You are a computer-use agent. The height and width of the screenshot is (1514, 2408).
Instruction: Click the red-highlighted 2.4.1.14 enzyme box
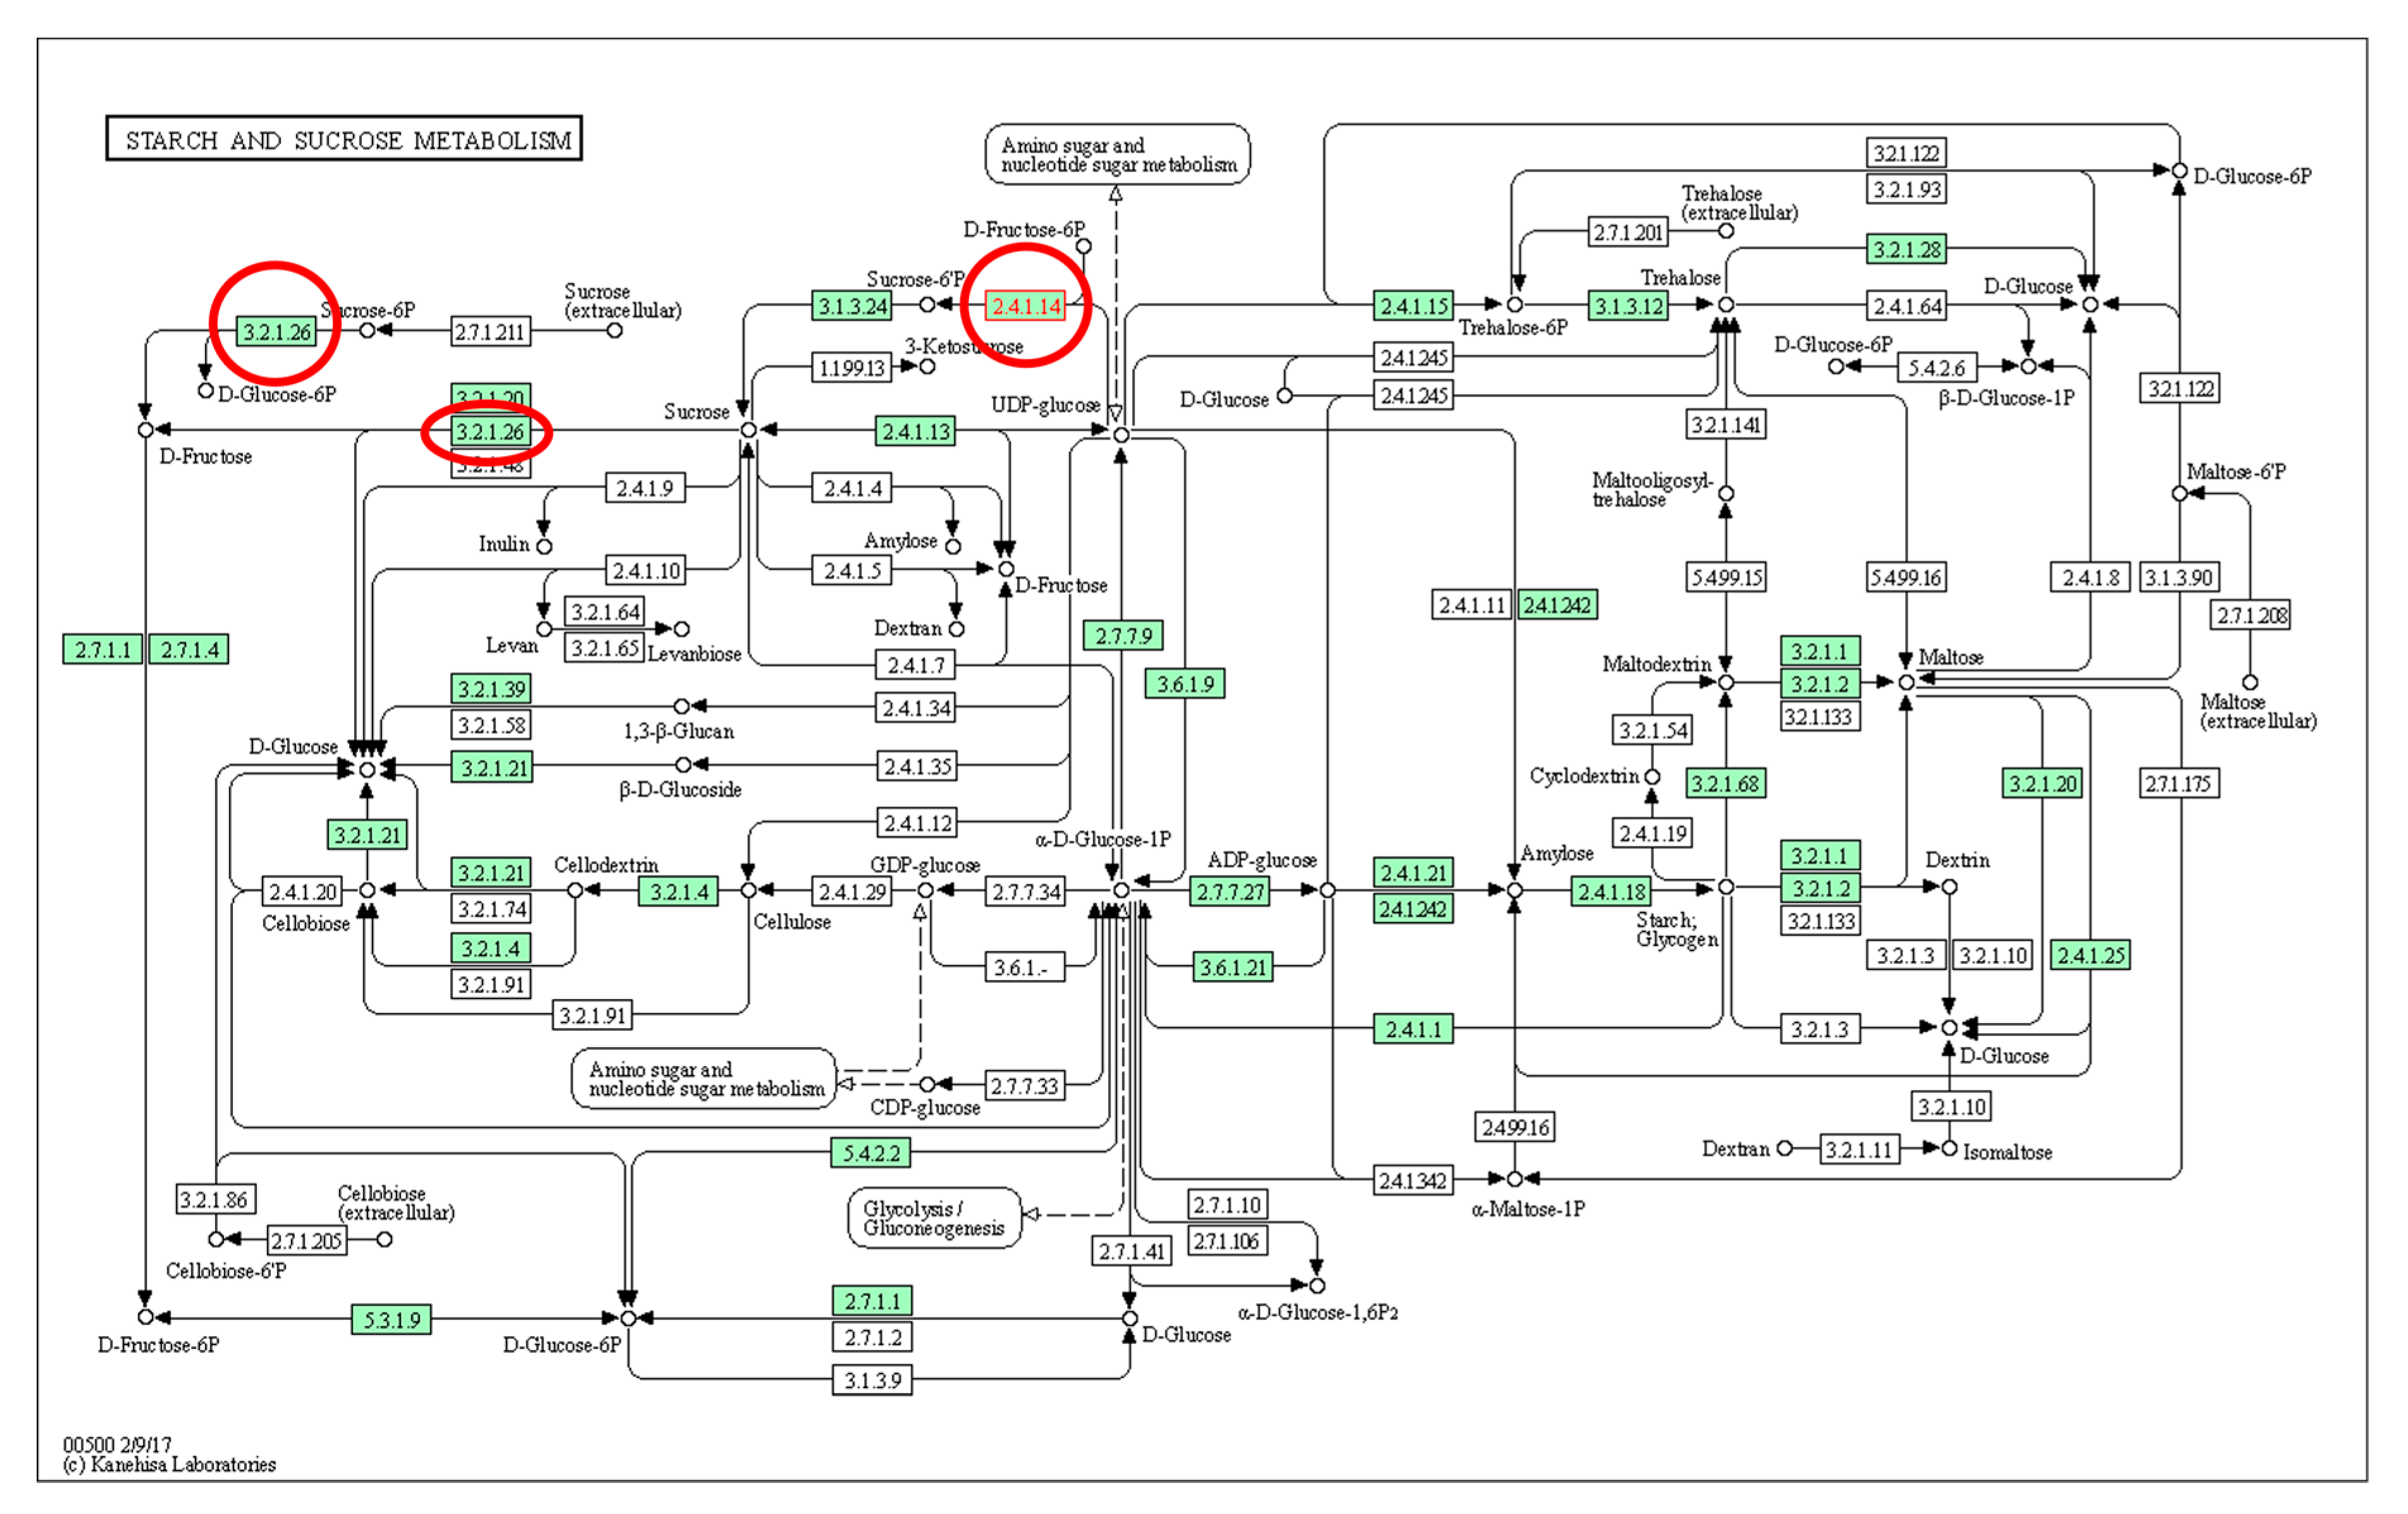point(1025,306)
